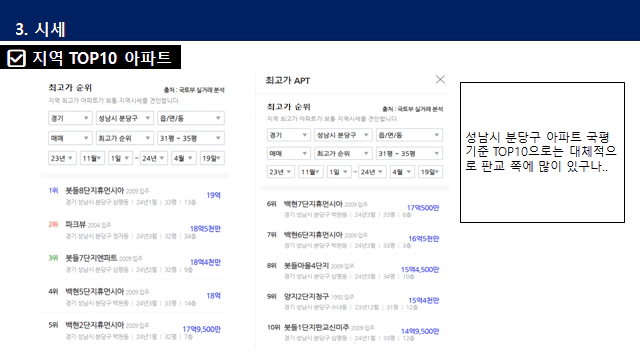Click the 14억9,500만 price value
The width and height of the screenshot is (640, 360).
(420, 331)
